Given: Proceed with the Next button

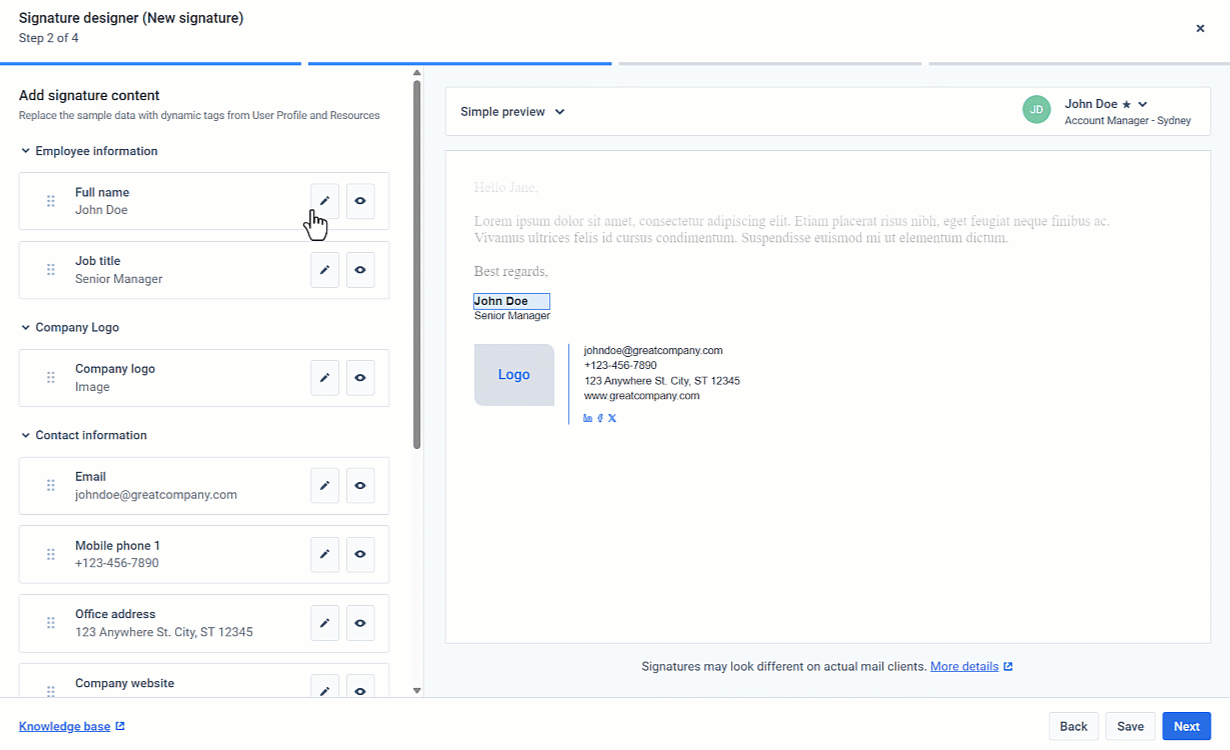Looking at the screenshot, I should pyautogui.click(x=1187, y=726).
